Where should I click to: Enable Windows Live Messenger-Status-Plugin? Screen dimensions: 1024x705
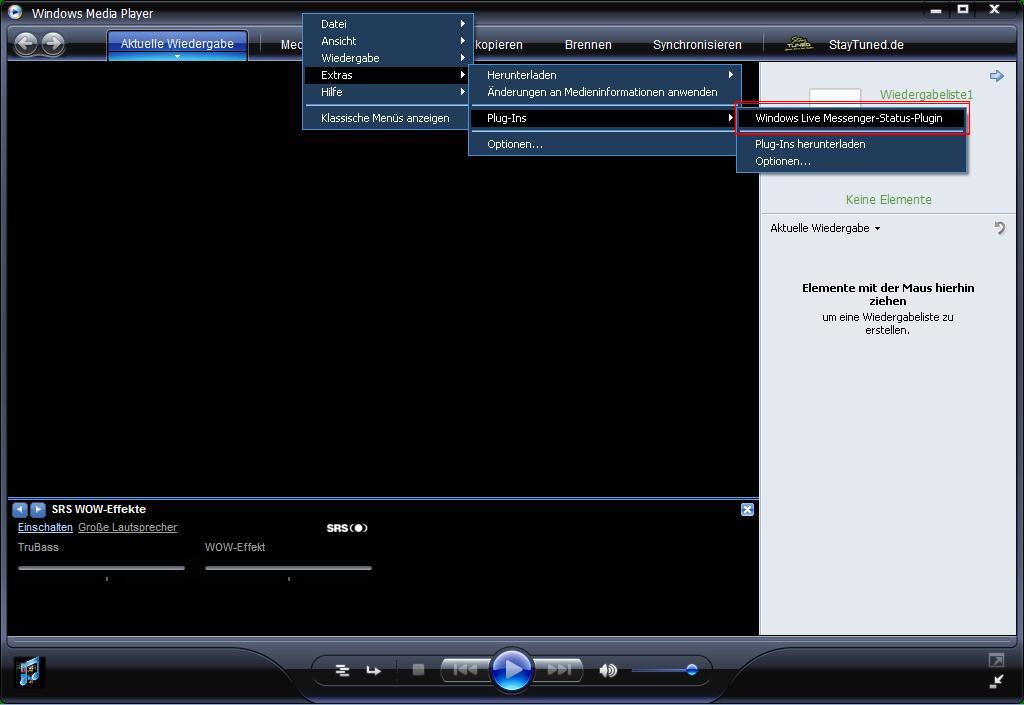[852, 118]
